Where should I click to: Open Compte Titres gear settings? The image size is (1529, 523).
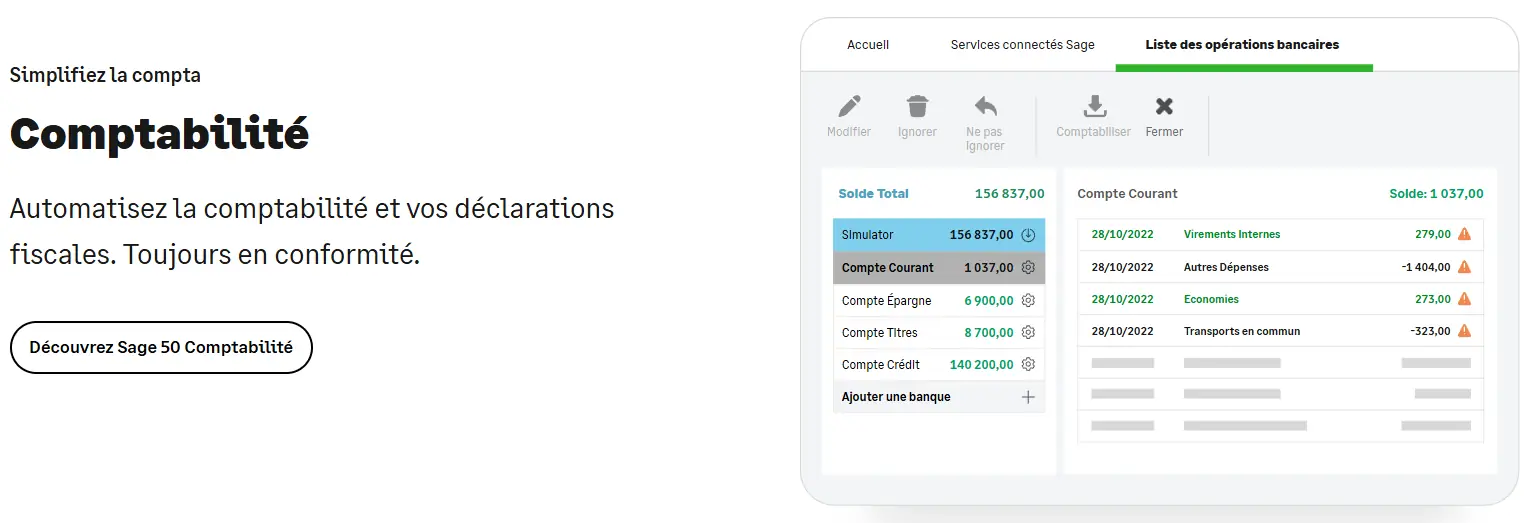[1028, 333]
